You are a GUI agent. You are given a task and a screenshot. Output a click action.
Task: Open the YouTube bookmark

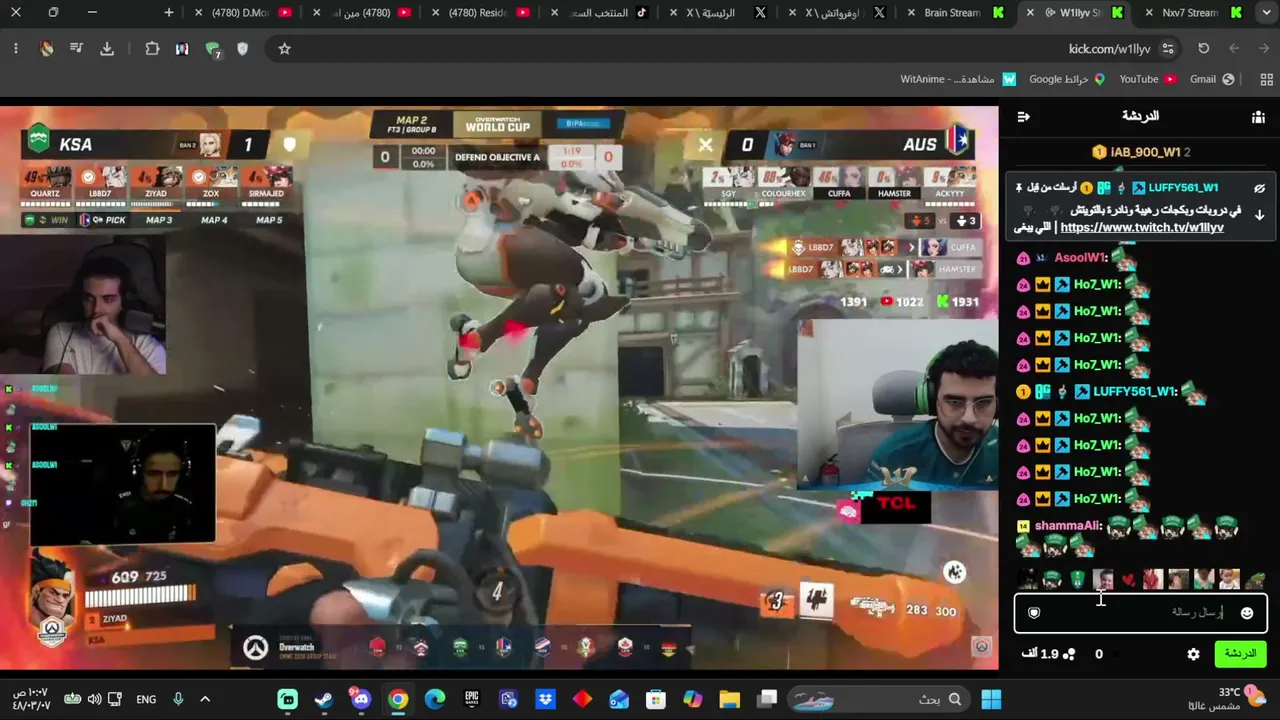pyautogui.click(x=1147, y=80)
